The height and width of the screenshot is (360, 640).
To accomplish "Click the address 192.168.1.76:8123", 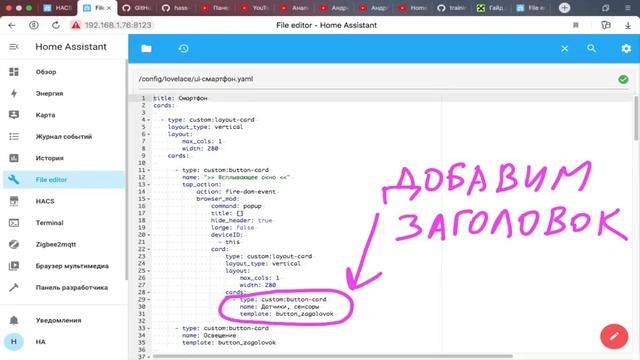I will [x=118, y=25].
